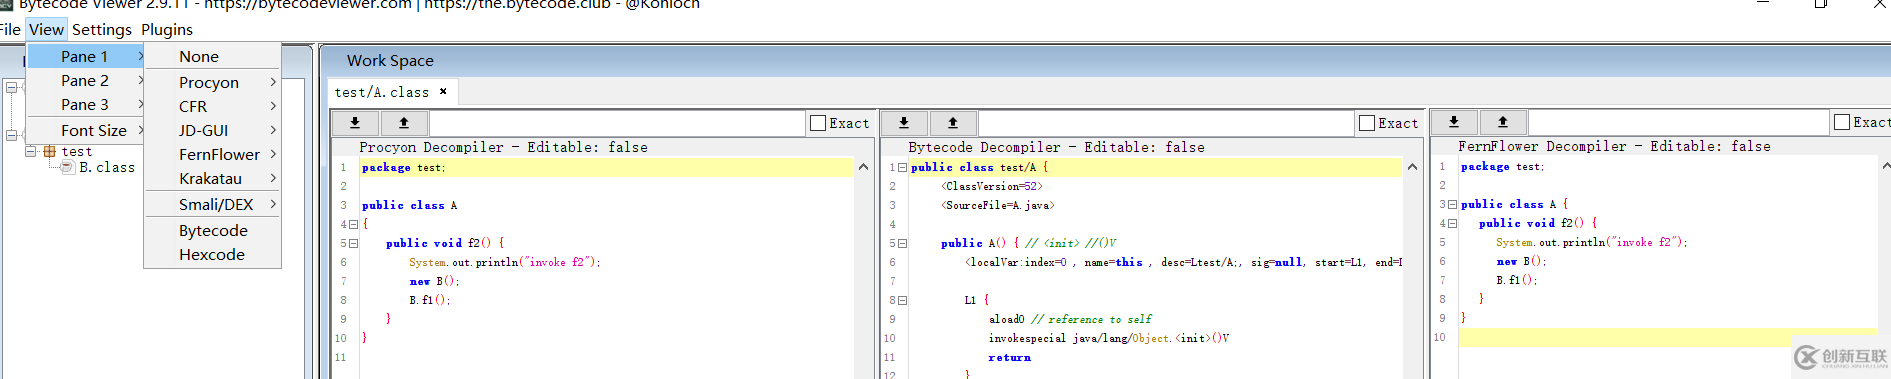
Task: Collapse the top tree root node
Action: point(11,87)
